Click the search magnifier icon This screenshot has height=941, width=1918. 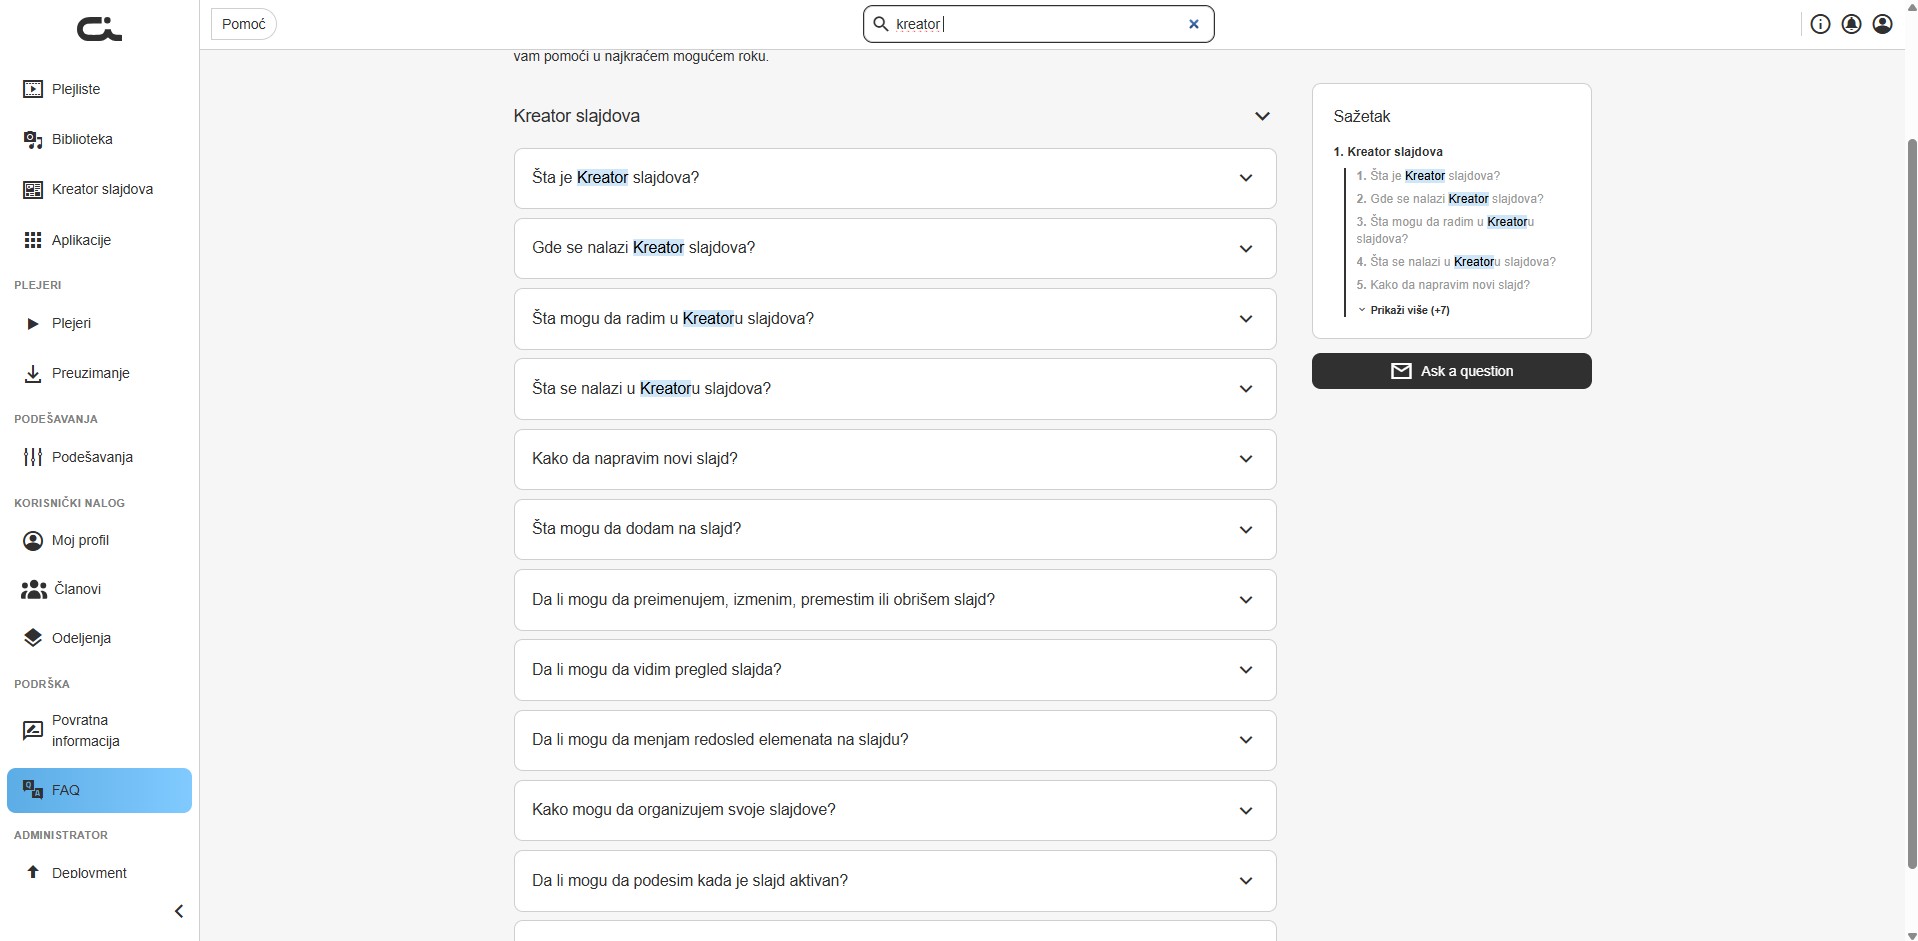click(881, 24)
